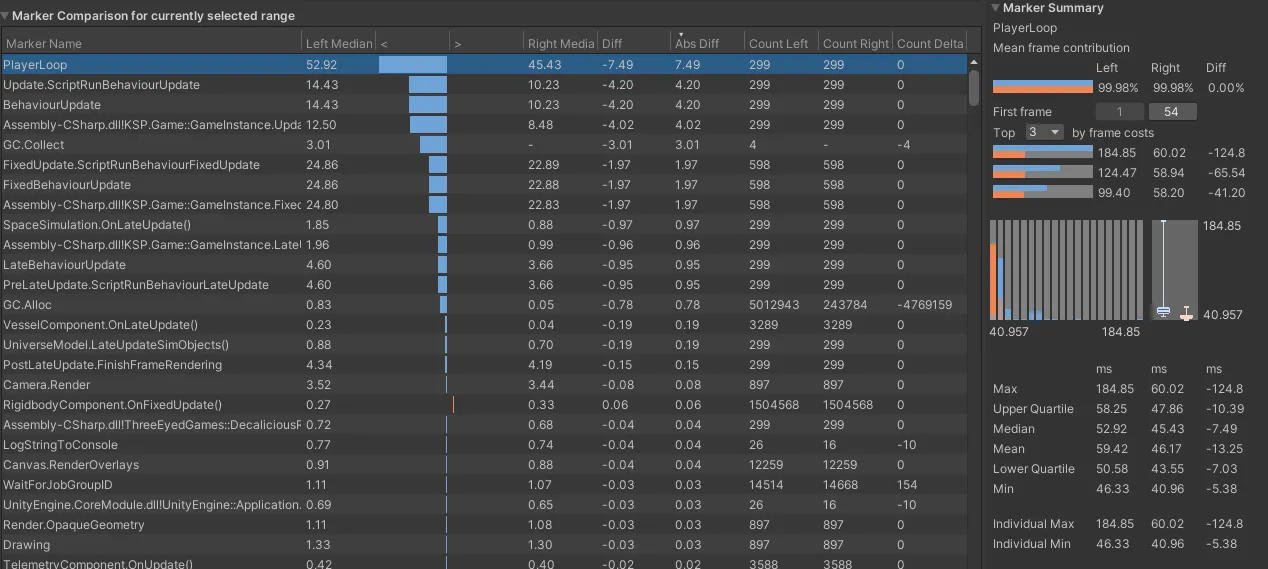The height and width of the screenshot is (569, 1268).
Task: Select the Drawing marker row
Action: [484, 544]
